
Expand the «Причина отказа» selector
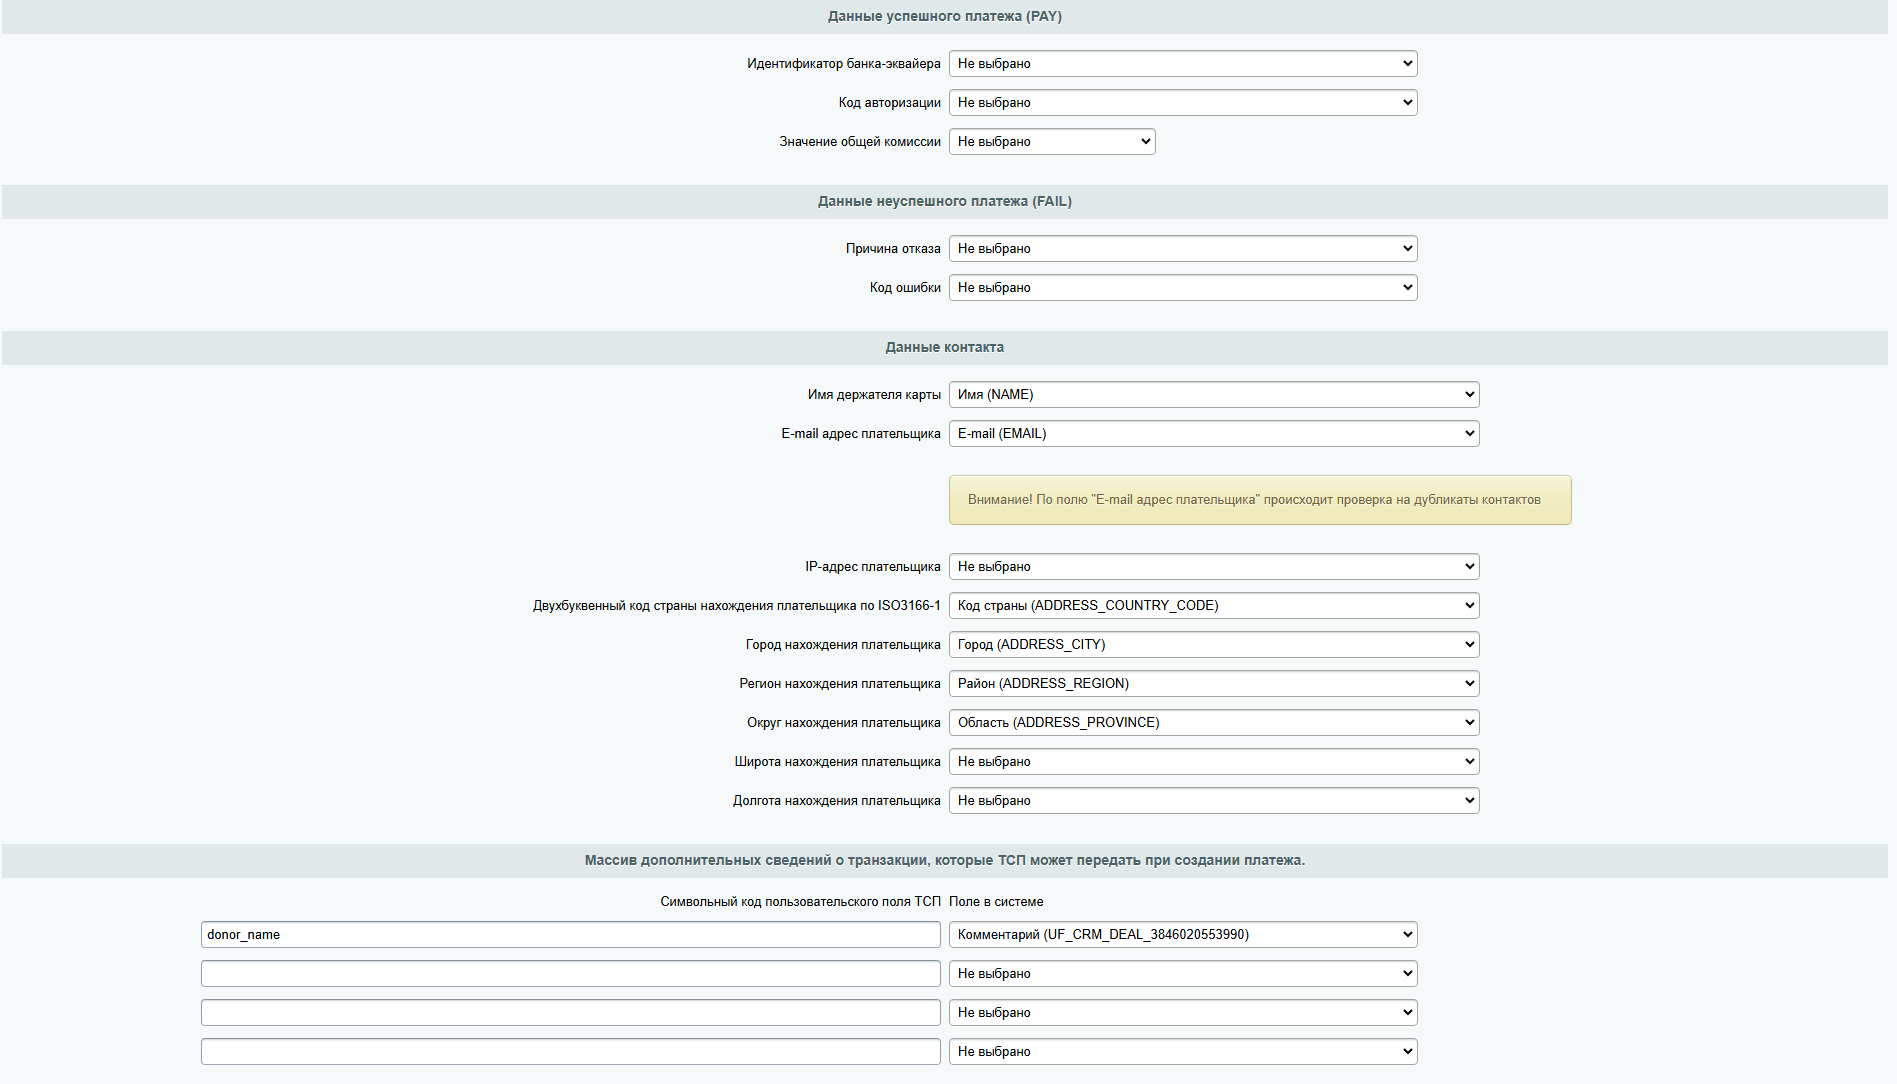tap(1183, 248)
